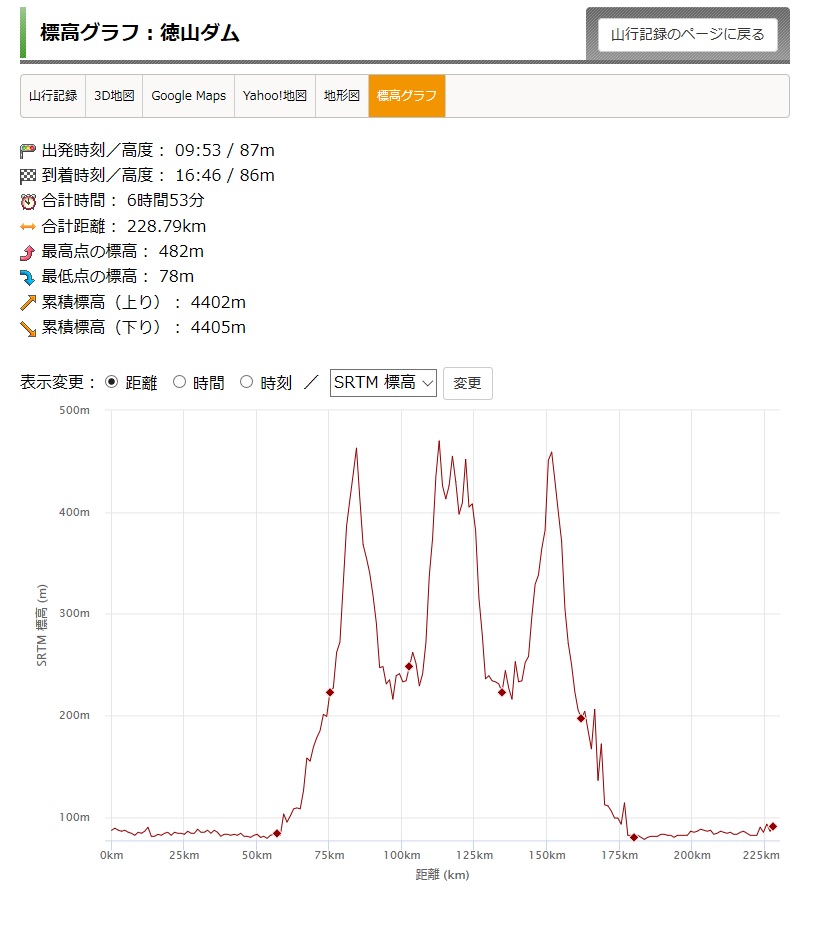Switch to the 山行記録 tab

pos(53,96)
